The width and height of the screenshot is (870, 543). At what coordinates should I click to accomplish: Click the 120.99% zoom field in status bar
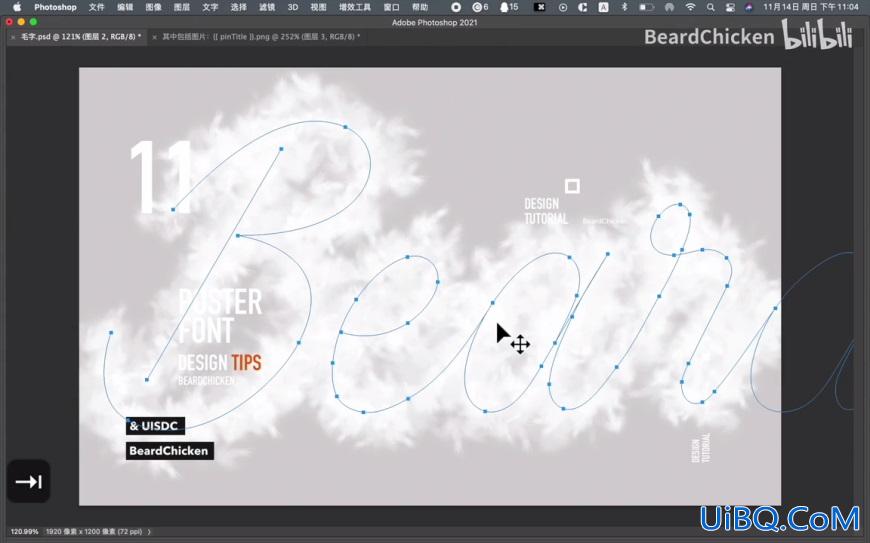(x=24, y=531)
